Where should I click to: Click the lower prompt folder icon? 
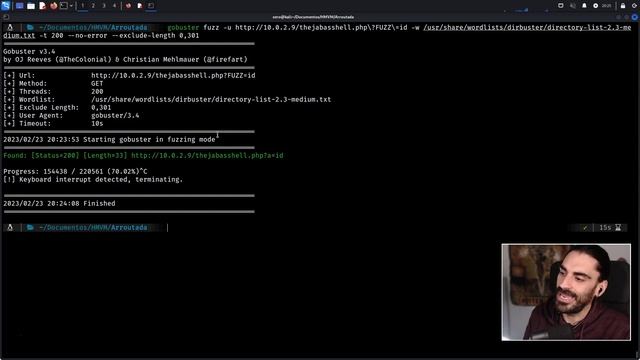click(30, 227)
